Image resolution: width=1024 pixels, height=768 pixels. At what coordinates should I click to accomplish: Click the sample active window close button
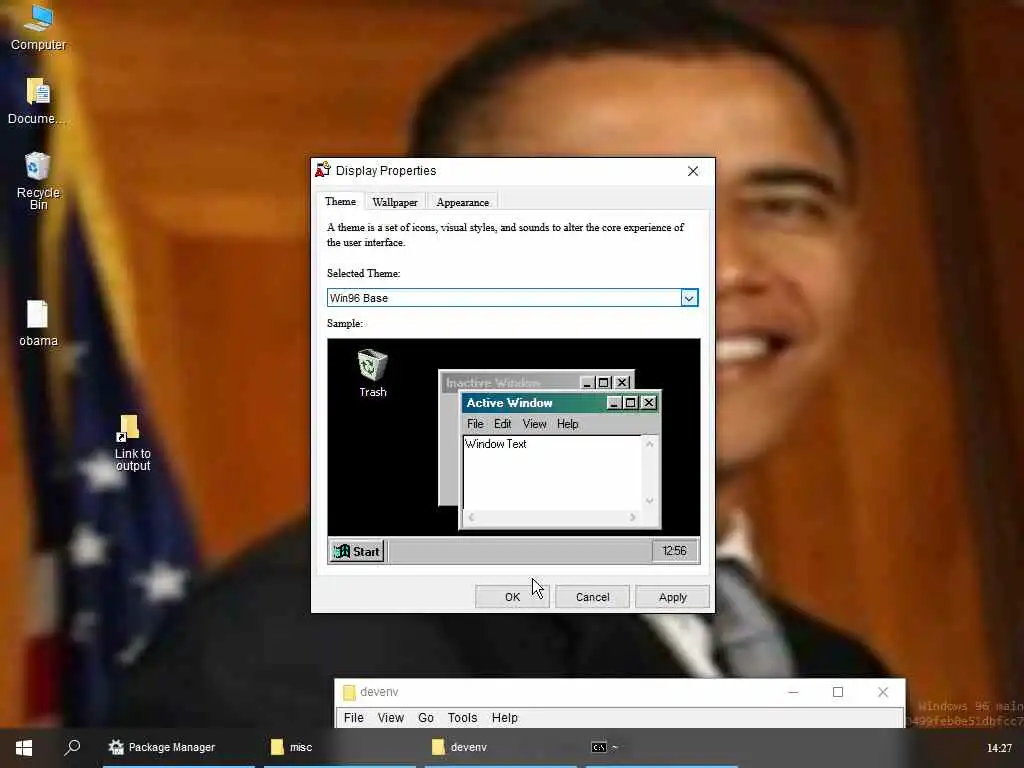[648, 403]
